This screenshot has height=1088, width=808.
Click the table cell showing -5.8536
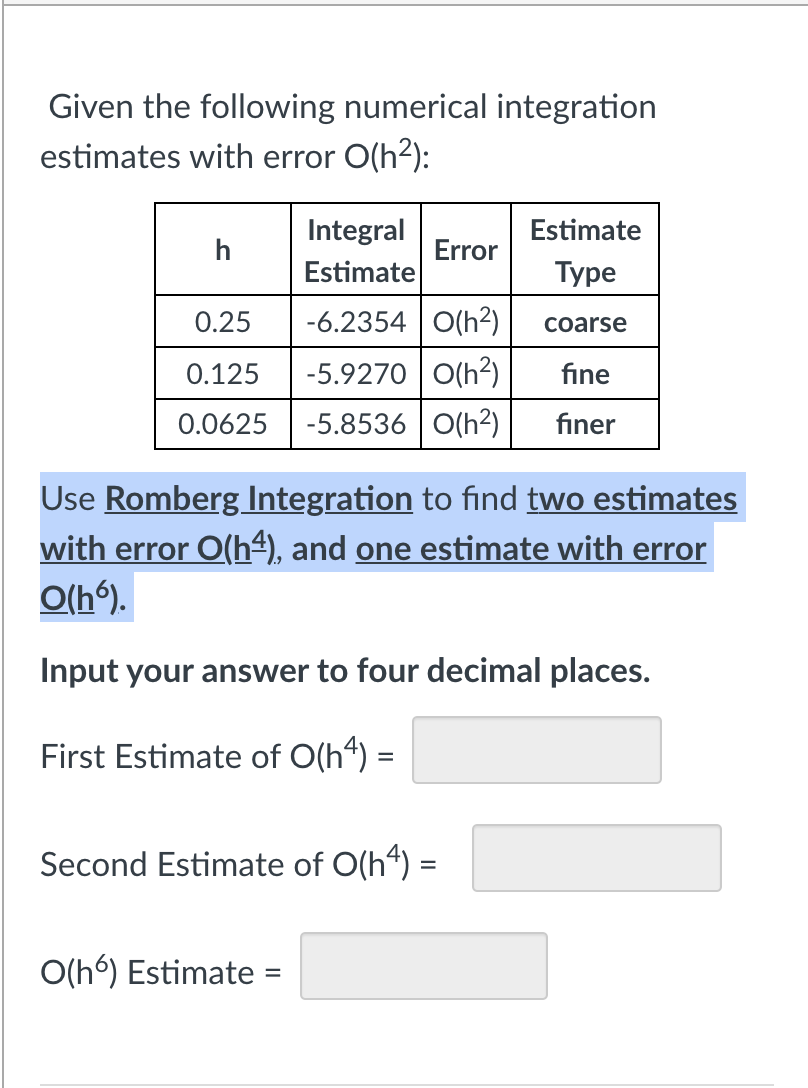(356, 423)
